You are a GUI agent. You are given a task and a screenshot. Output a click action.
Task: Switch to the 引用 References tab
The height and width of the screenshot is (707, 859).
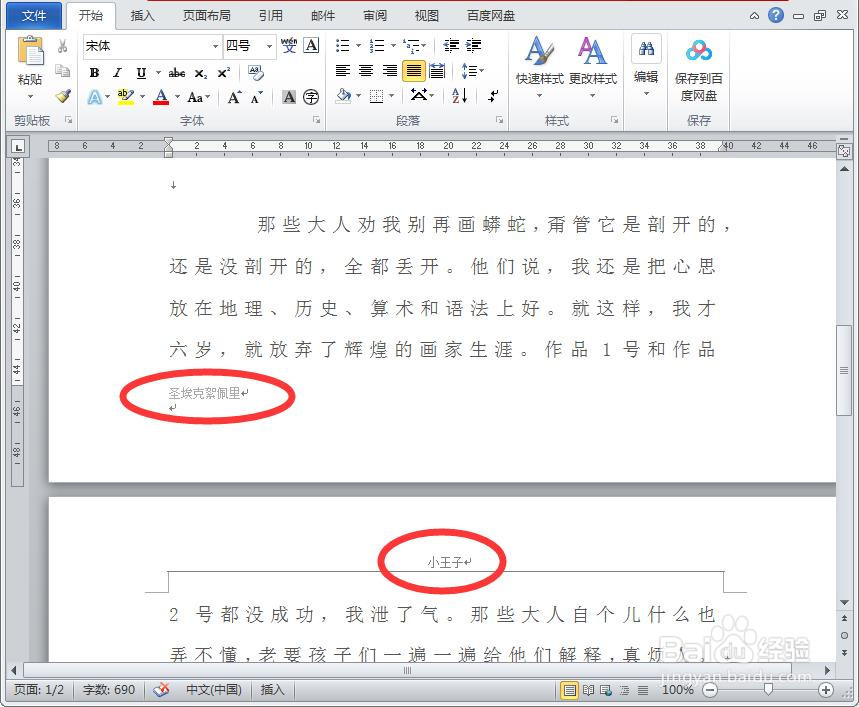click(271, 15)
